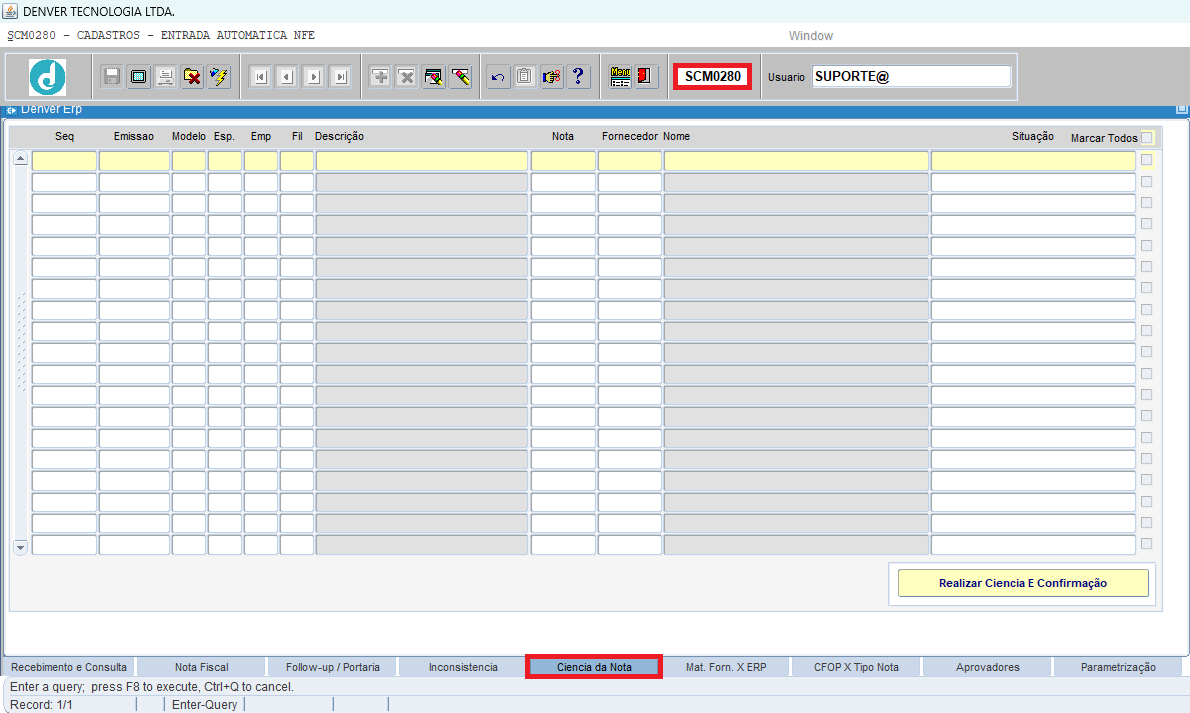1190x713 pixels.
Task: Go to next record navigation icon
Action: (x=313, y=77)
